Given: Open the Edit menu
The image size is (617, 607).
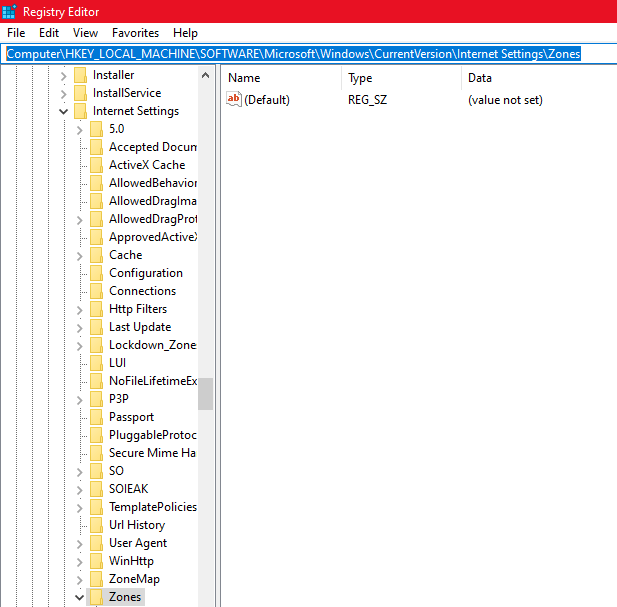Looking at the screenshot, I should 49,33.
